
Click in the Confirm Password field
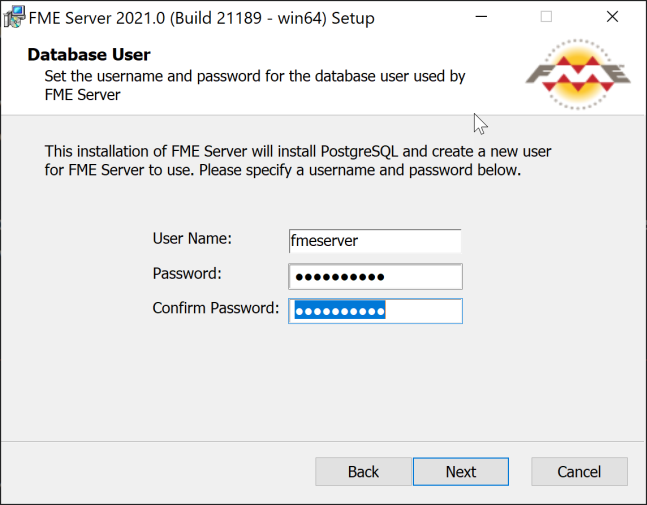tap(375, 311)
